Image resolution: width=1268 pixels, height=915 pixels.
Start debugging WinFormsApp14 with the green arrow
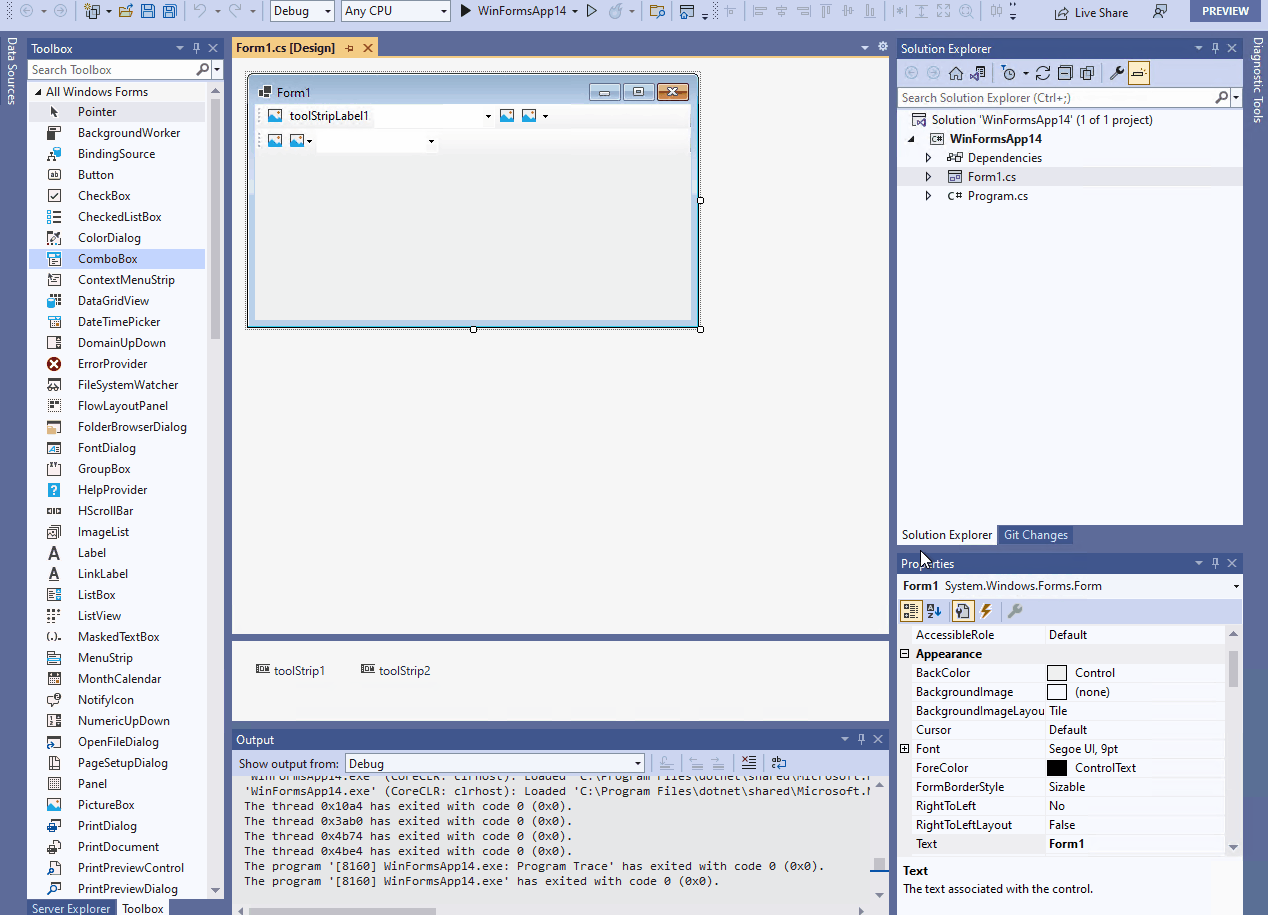tap(466, 11)
